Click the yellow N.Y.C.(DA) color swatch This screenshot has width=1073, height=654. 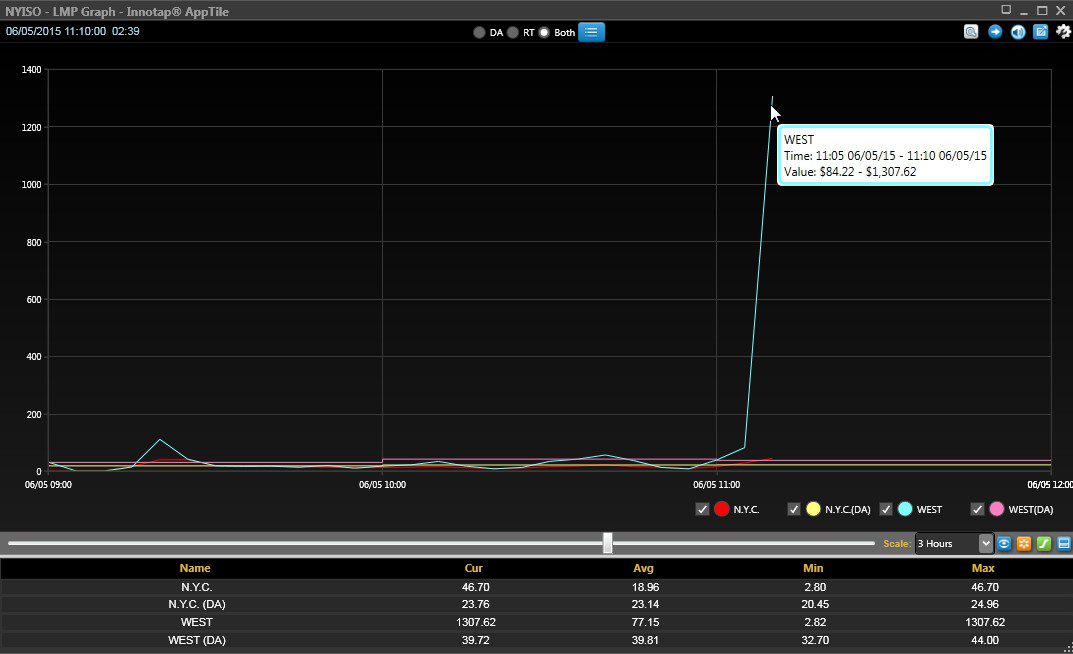813,509
